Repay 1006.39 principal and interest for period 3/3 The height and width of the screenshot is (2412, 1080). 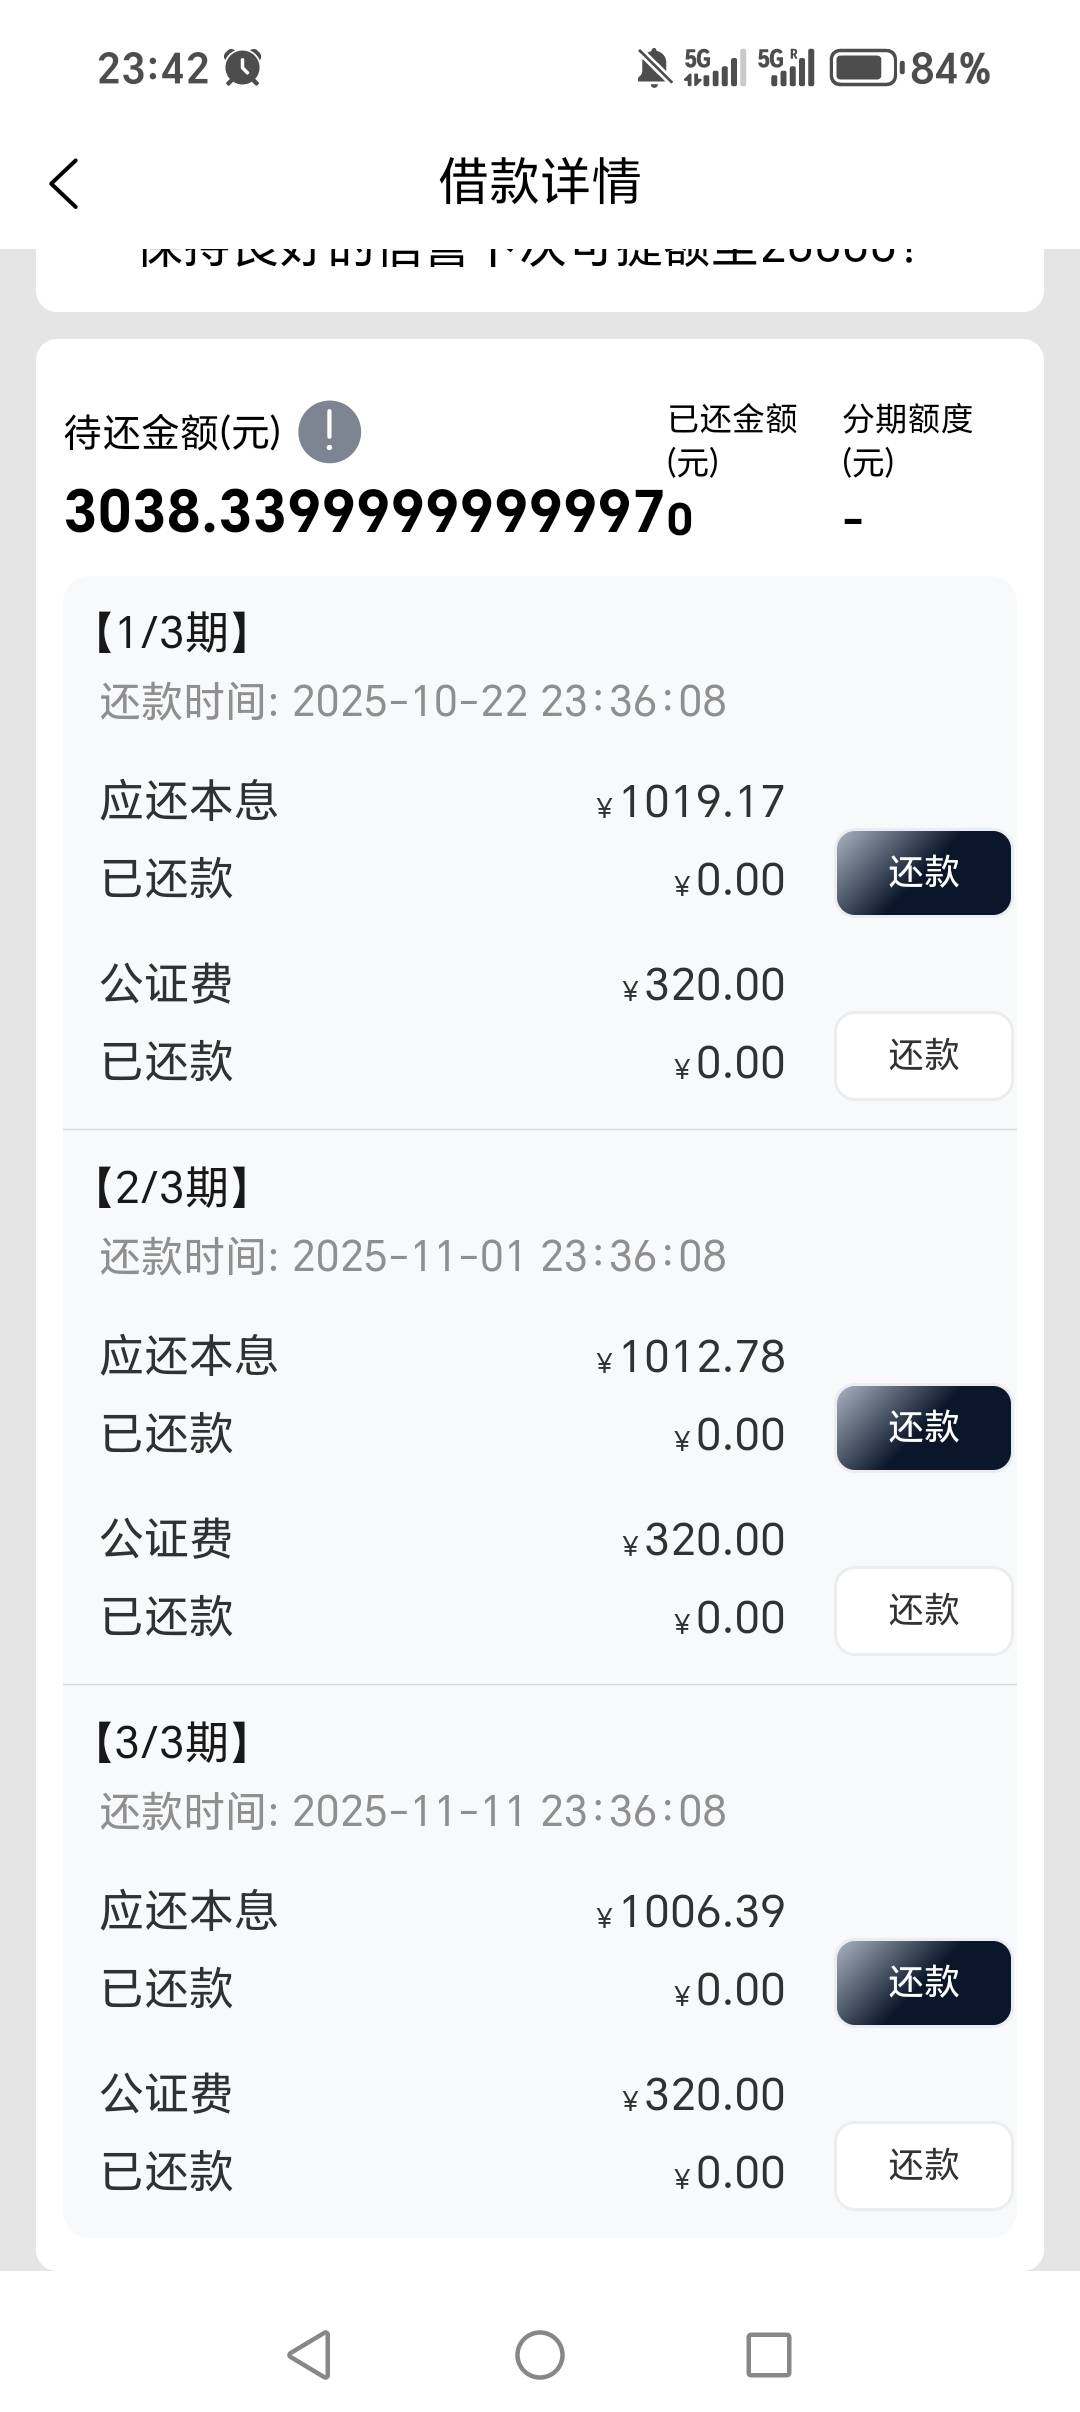point(923,1982)
